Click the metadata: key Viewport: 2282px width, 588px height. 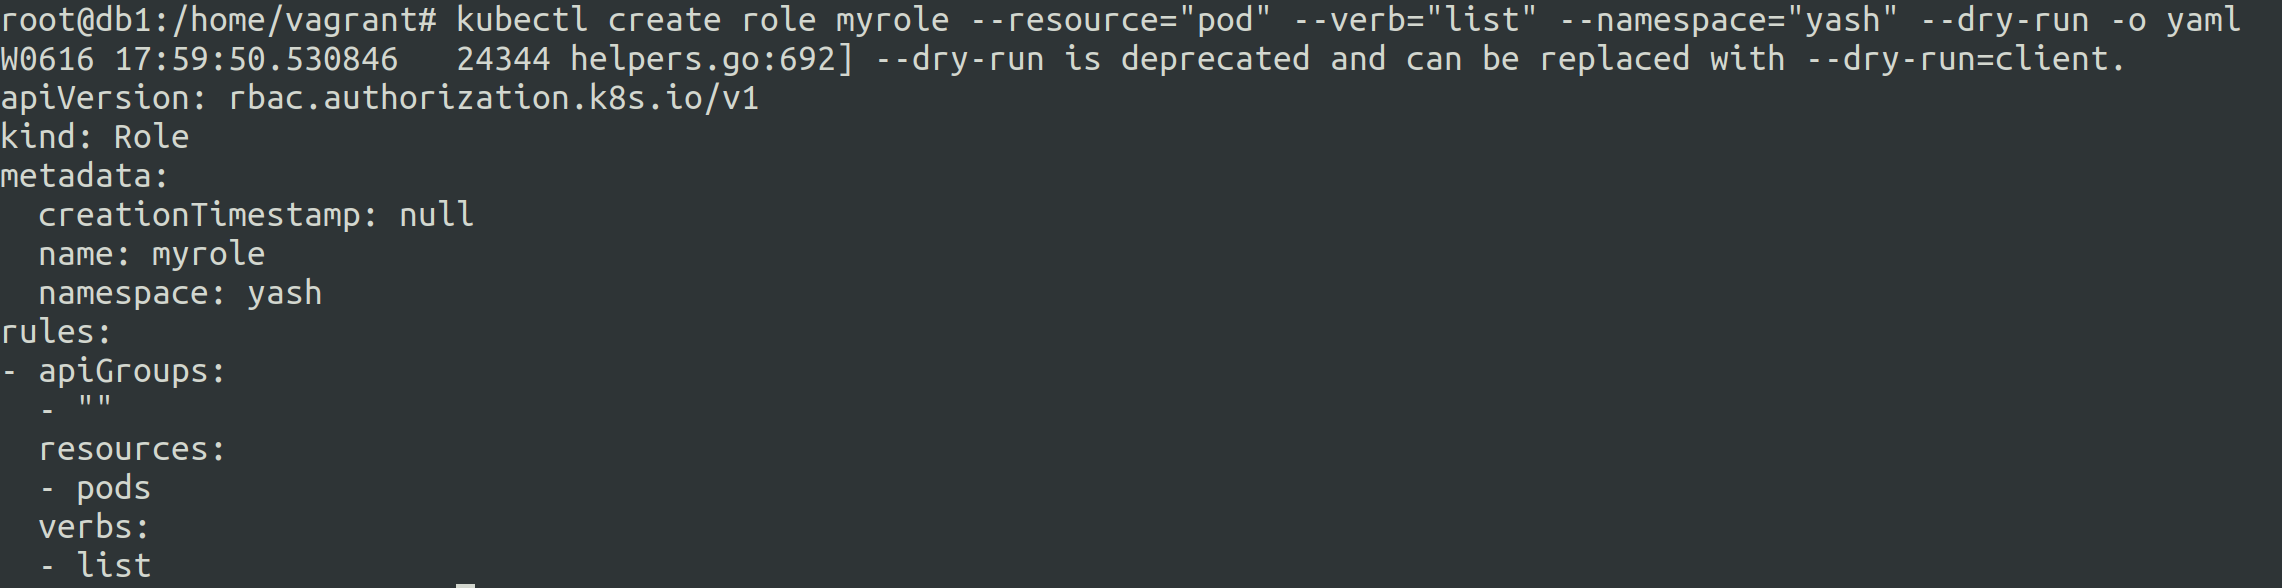[x=85, y=176]
